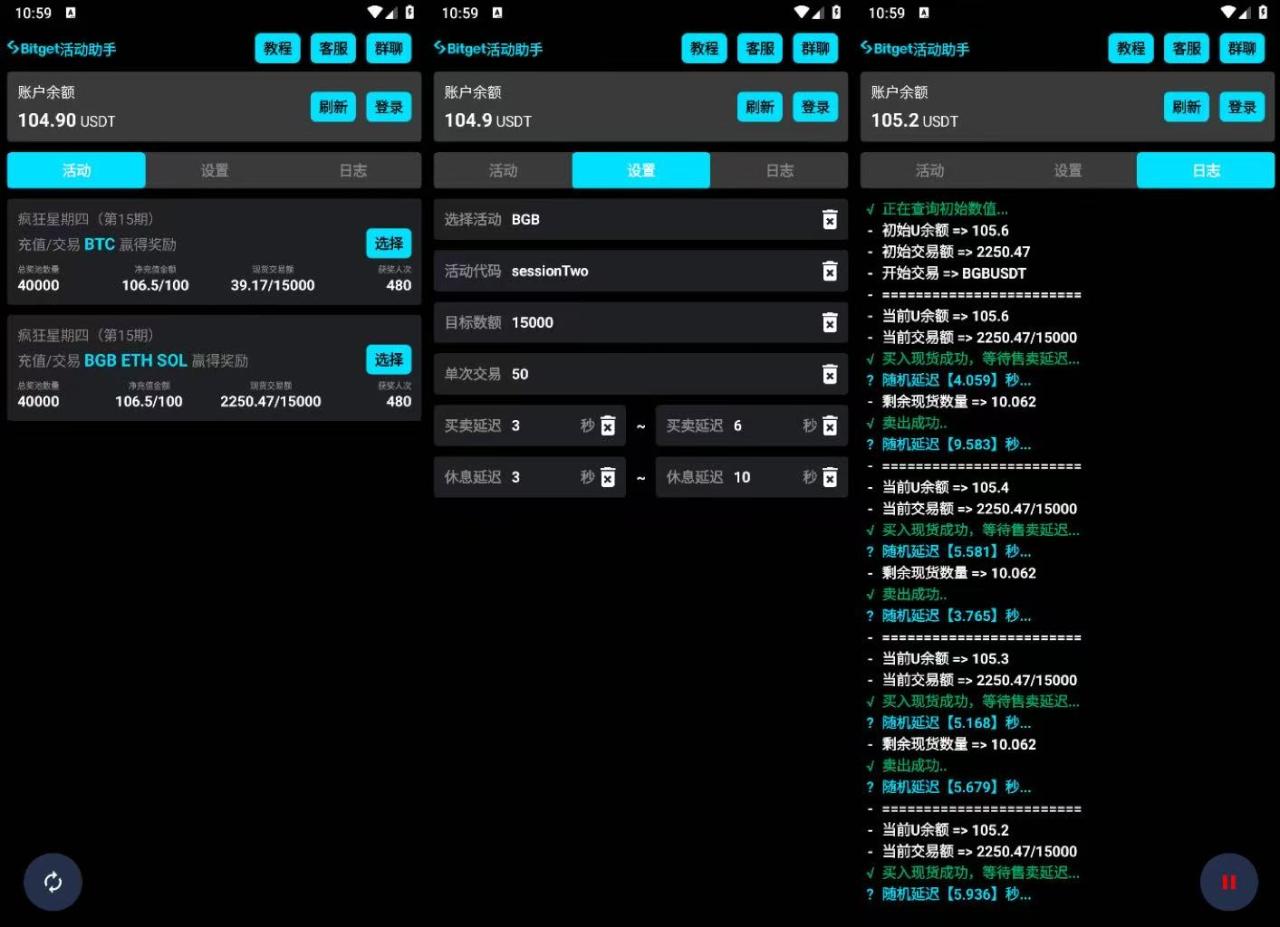
Task: Switch to the highlighted 活动 tab
Action: coord(77,171)
